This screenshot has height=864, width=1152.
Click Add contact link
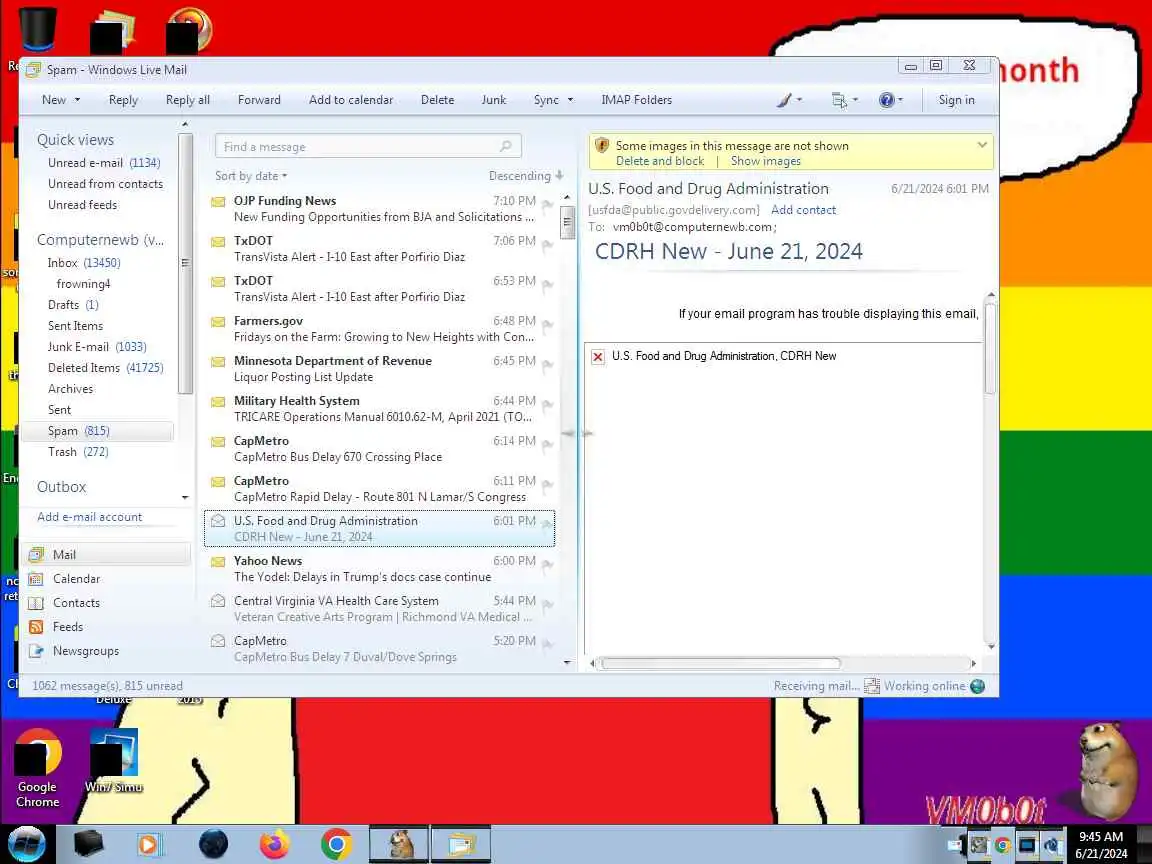803,210
